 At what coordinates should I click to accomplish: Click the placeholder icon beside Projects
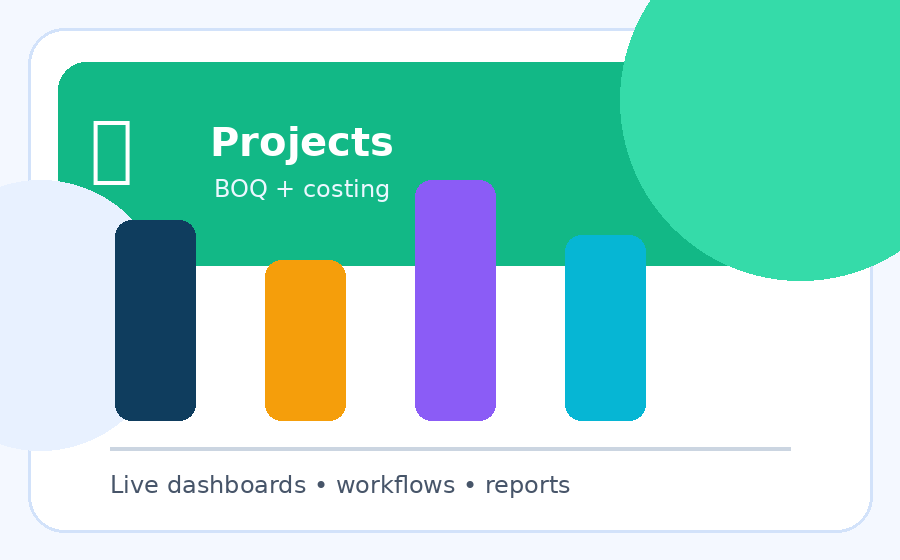point(112,153)
